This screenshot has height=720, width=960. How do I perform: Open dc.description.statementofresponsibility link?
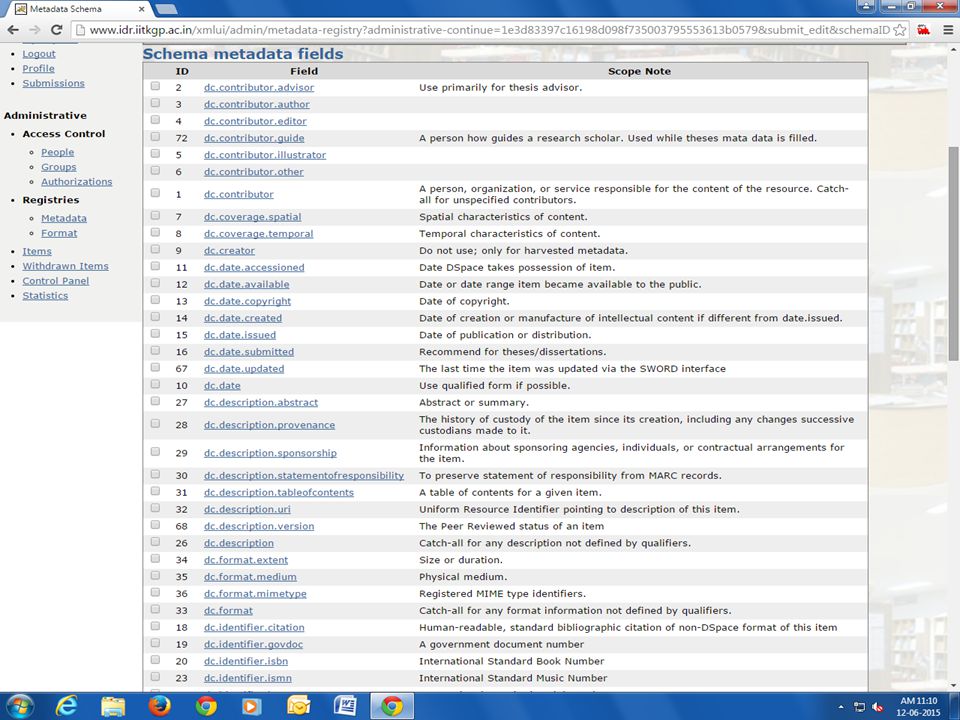304,476
